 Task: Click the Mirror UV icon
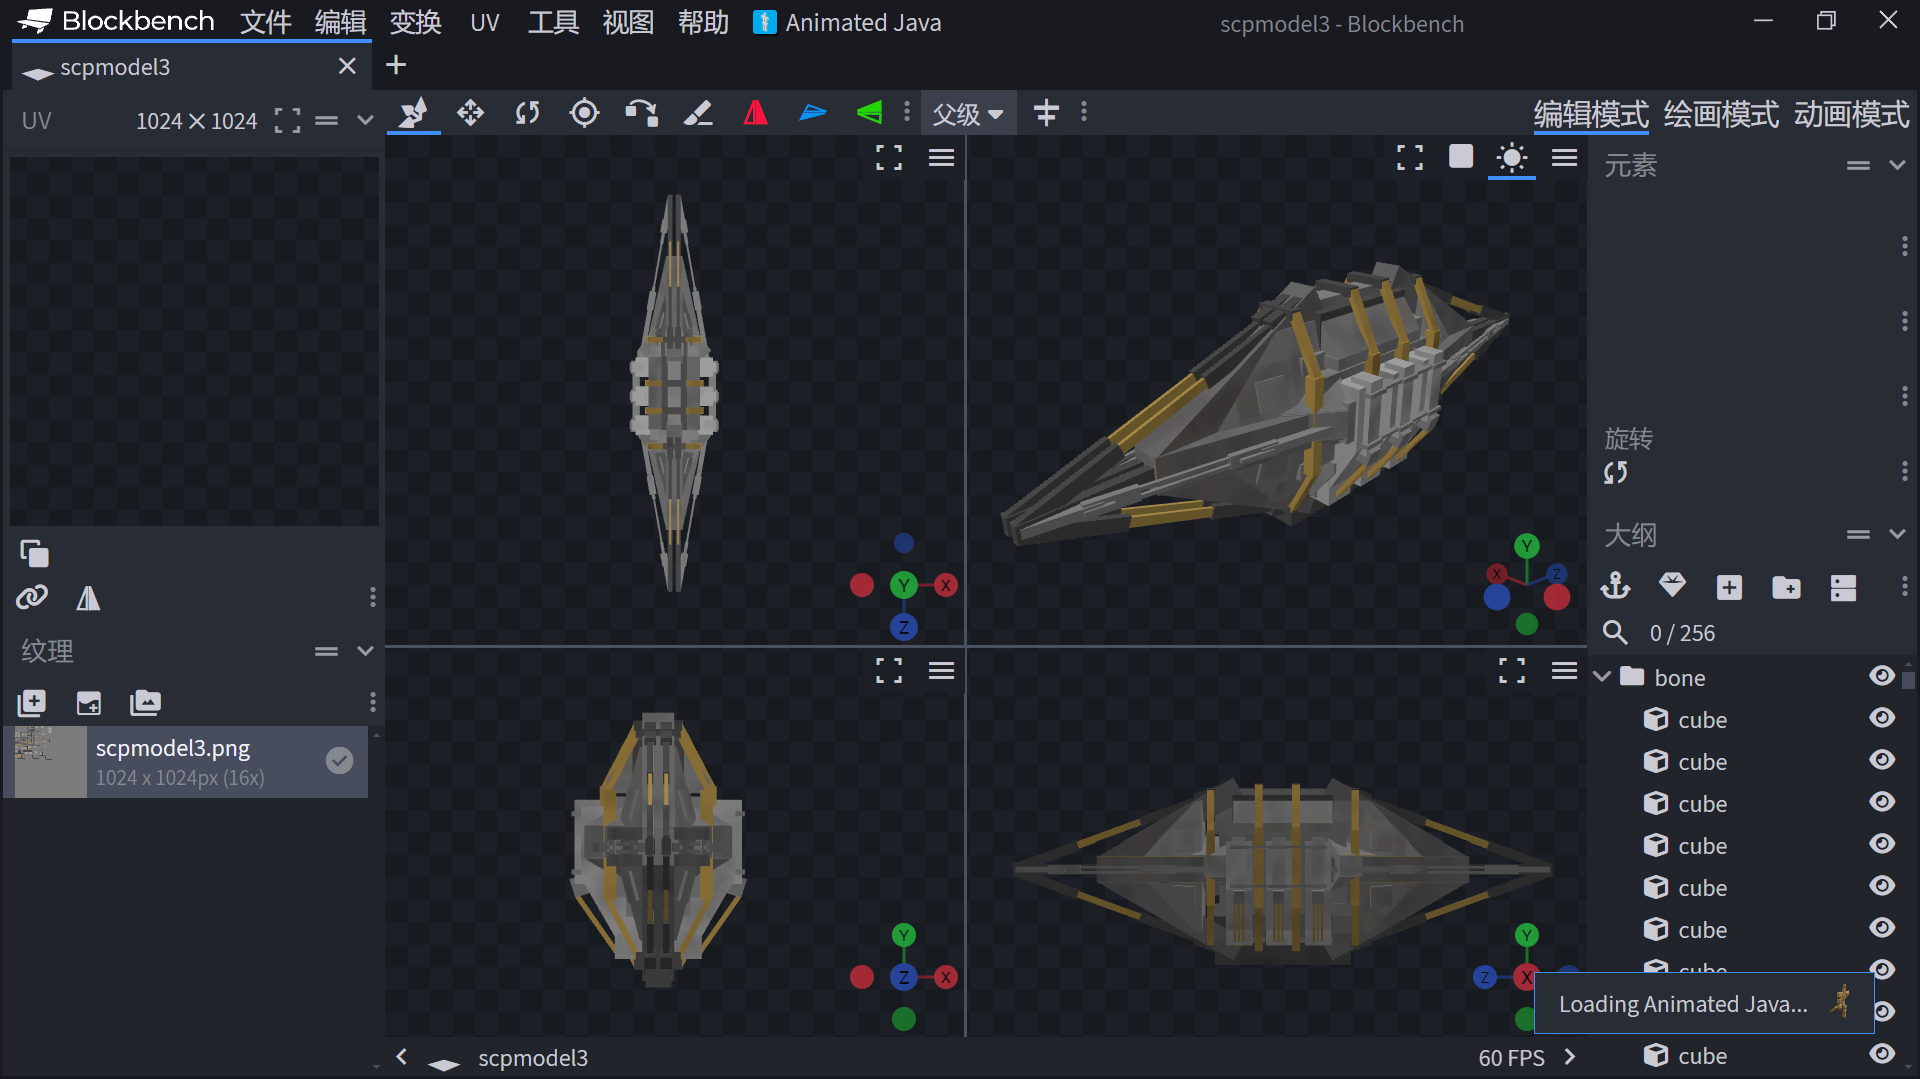[x=88, y=598]
